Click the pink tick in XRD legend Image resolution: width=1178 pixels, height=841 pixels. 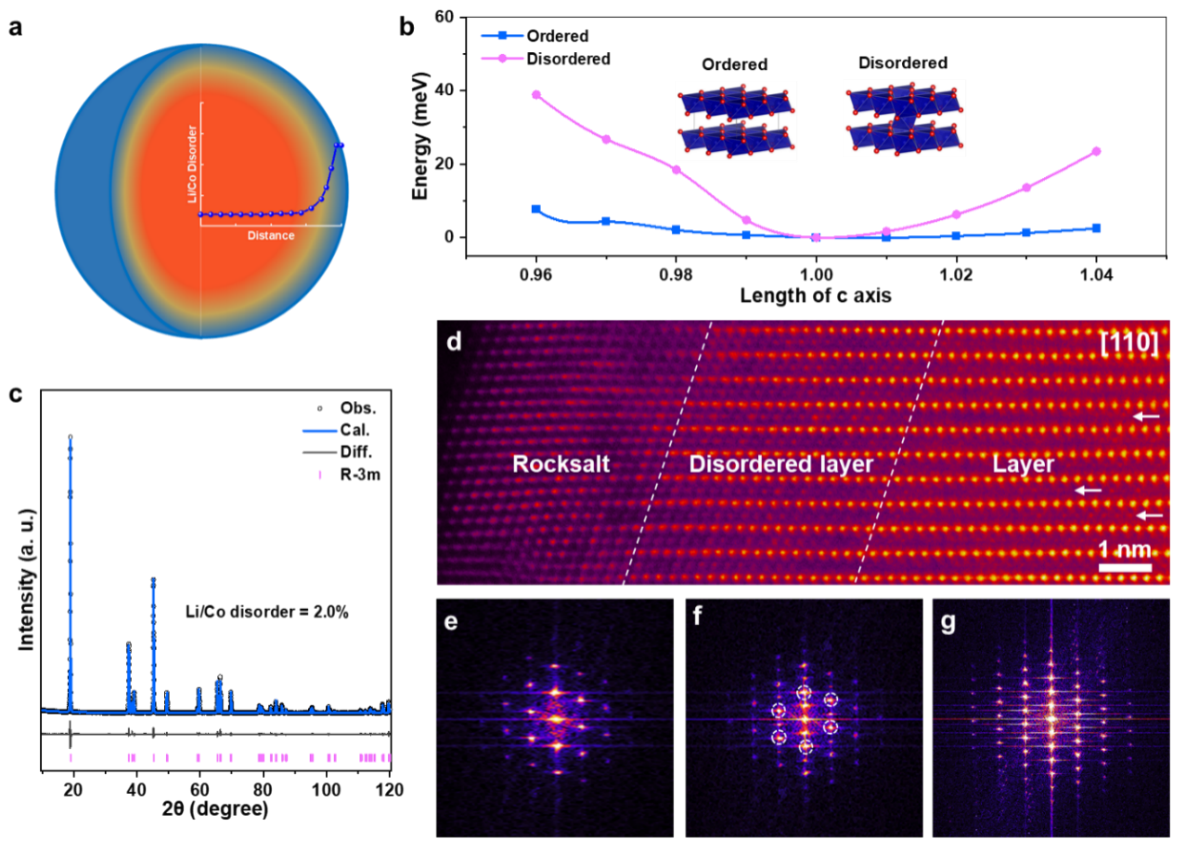click(x=320, y=475)
